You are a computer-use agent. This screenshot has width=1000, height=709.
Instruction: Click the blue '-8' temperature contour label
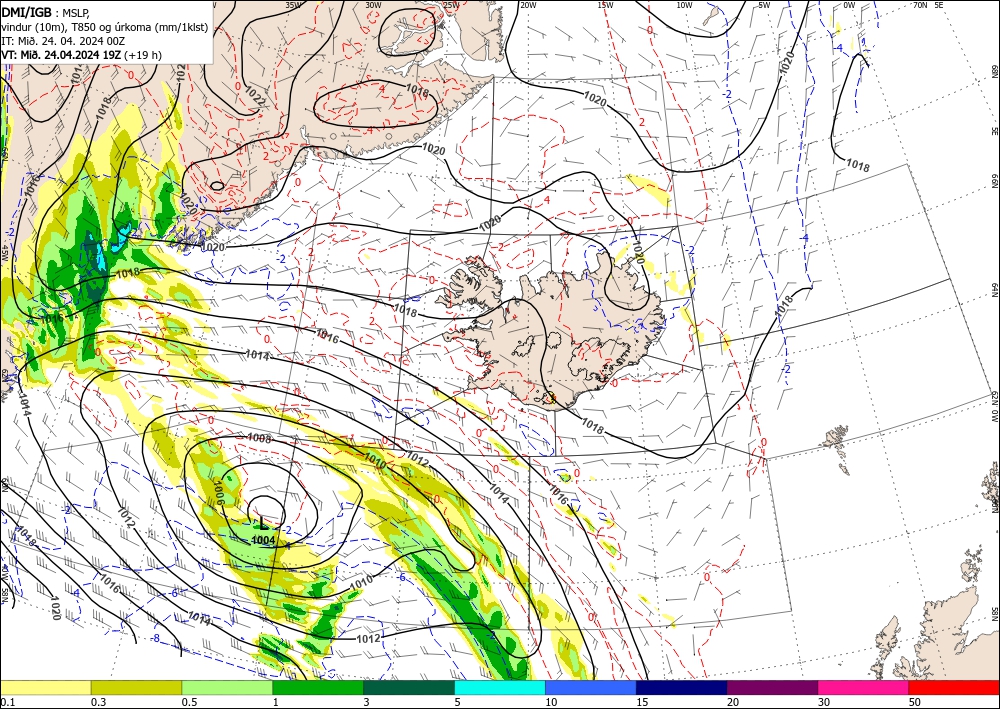point(155,638)
